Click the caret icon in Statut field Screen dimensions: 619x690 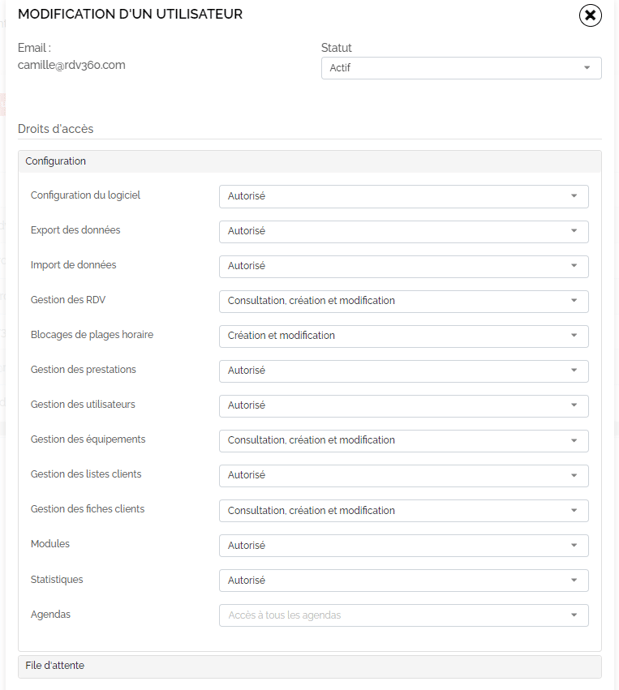point(586,68)
